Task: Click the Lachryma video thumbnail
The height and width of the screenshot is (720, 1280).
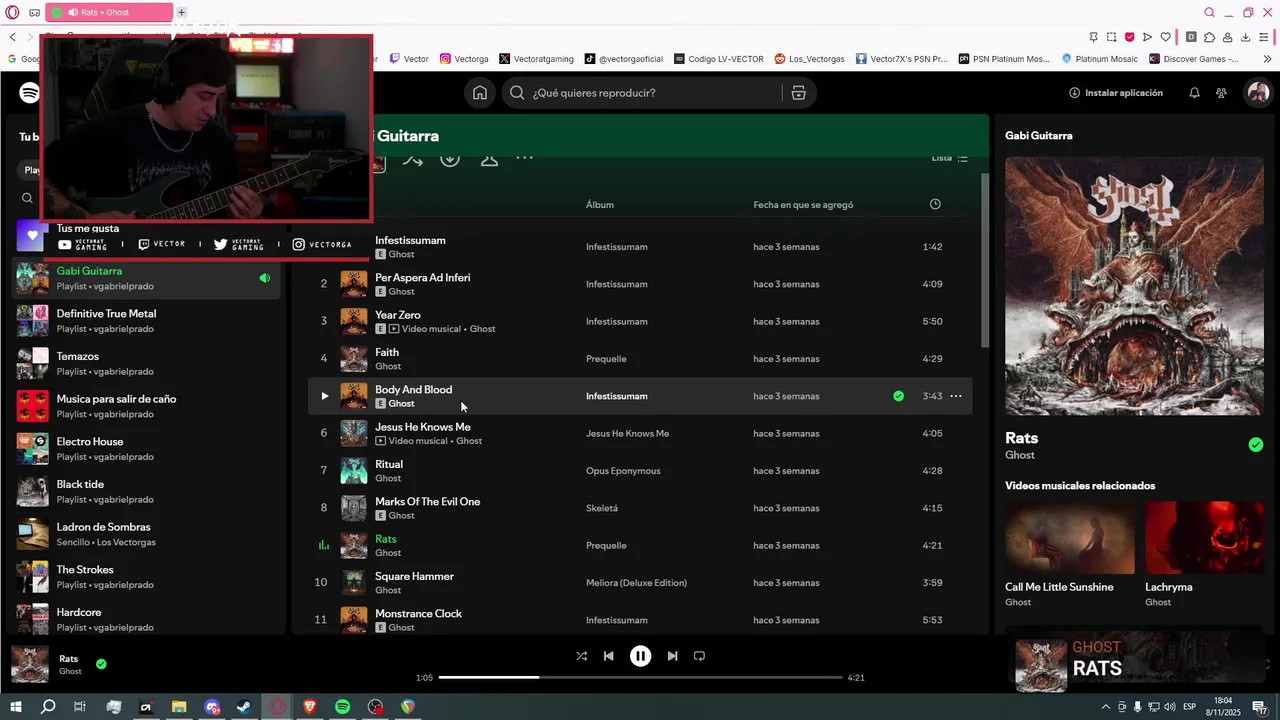Action: click(x=1204, y=538)
